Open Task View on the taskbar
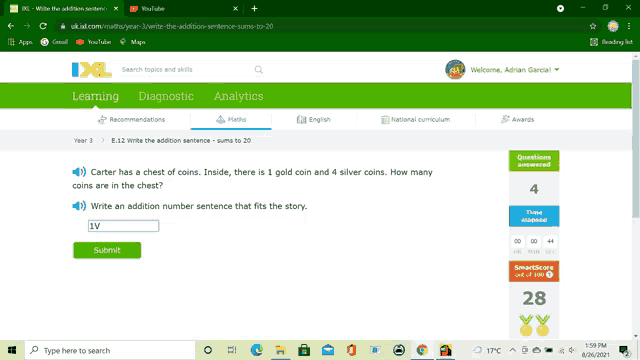This screenshot has height=360, width=640. pyautogui.click(x=232, y=350)
